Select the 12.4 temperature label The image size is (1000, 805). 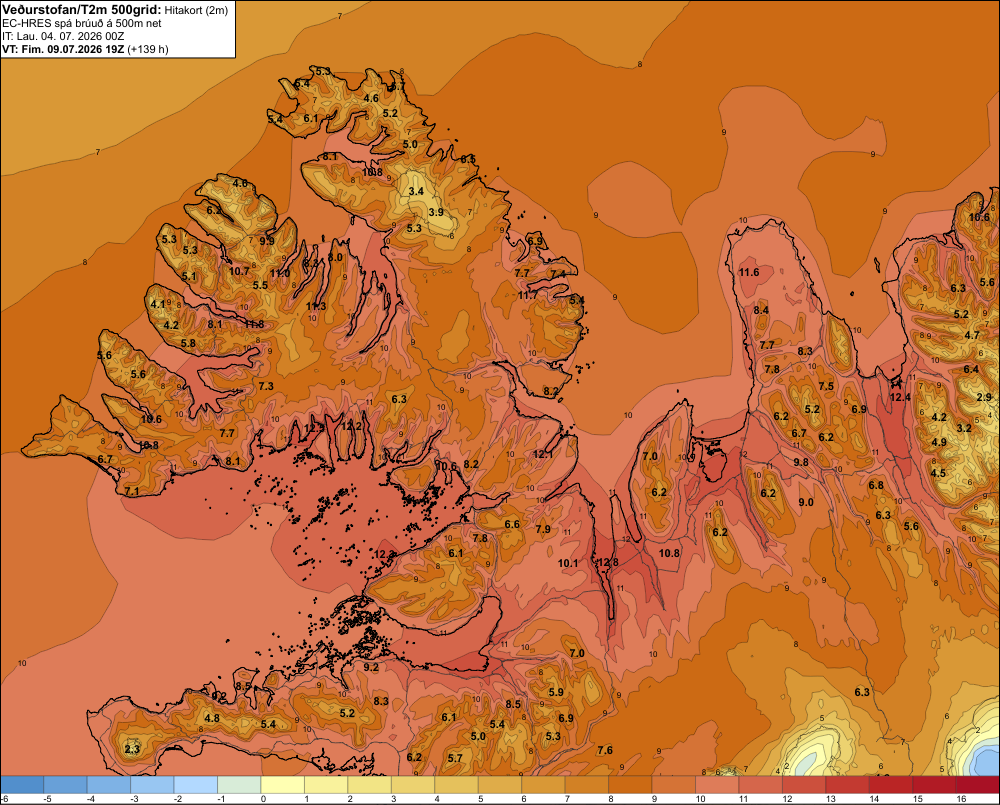pos(901,397)
